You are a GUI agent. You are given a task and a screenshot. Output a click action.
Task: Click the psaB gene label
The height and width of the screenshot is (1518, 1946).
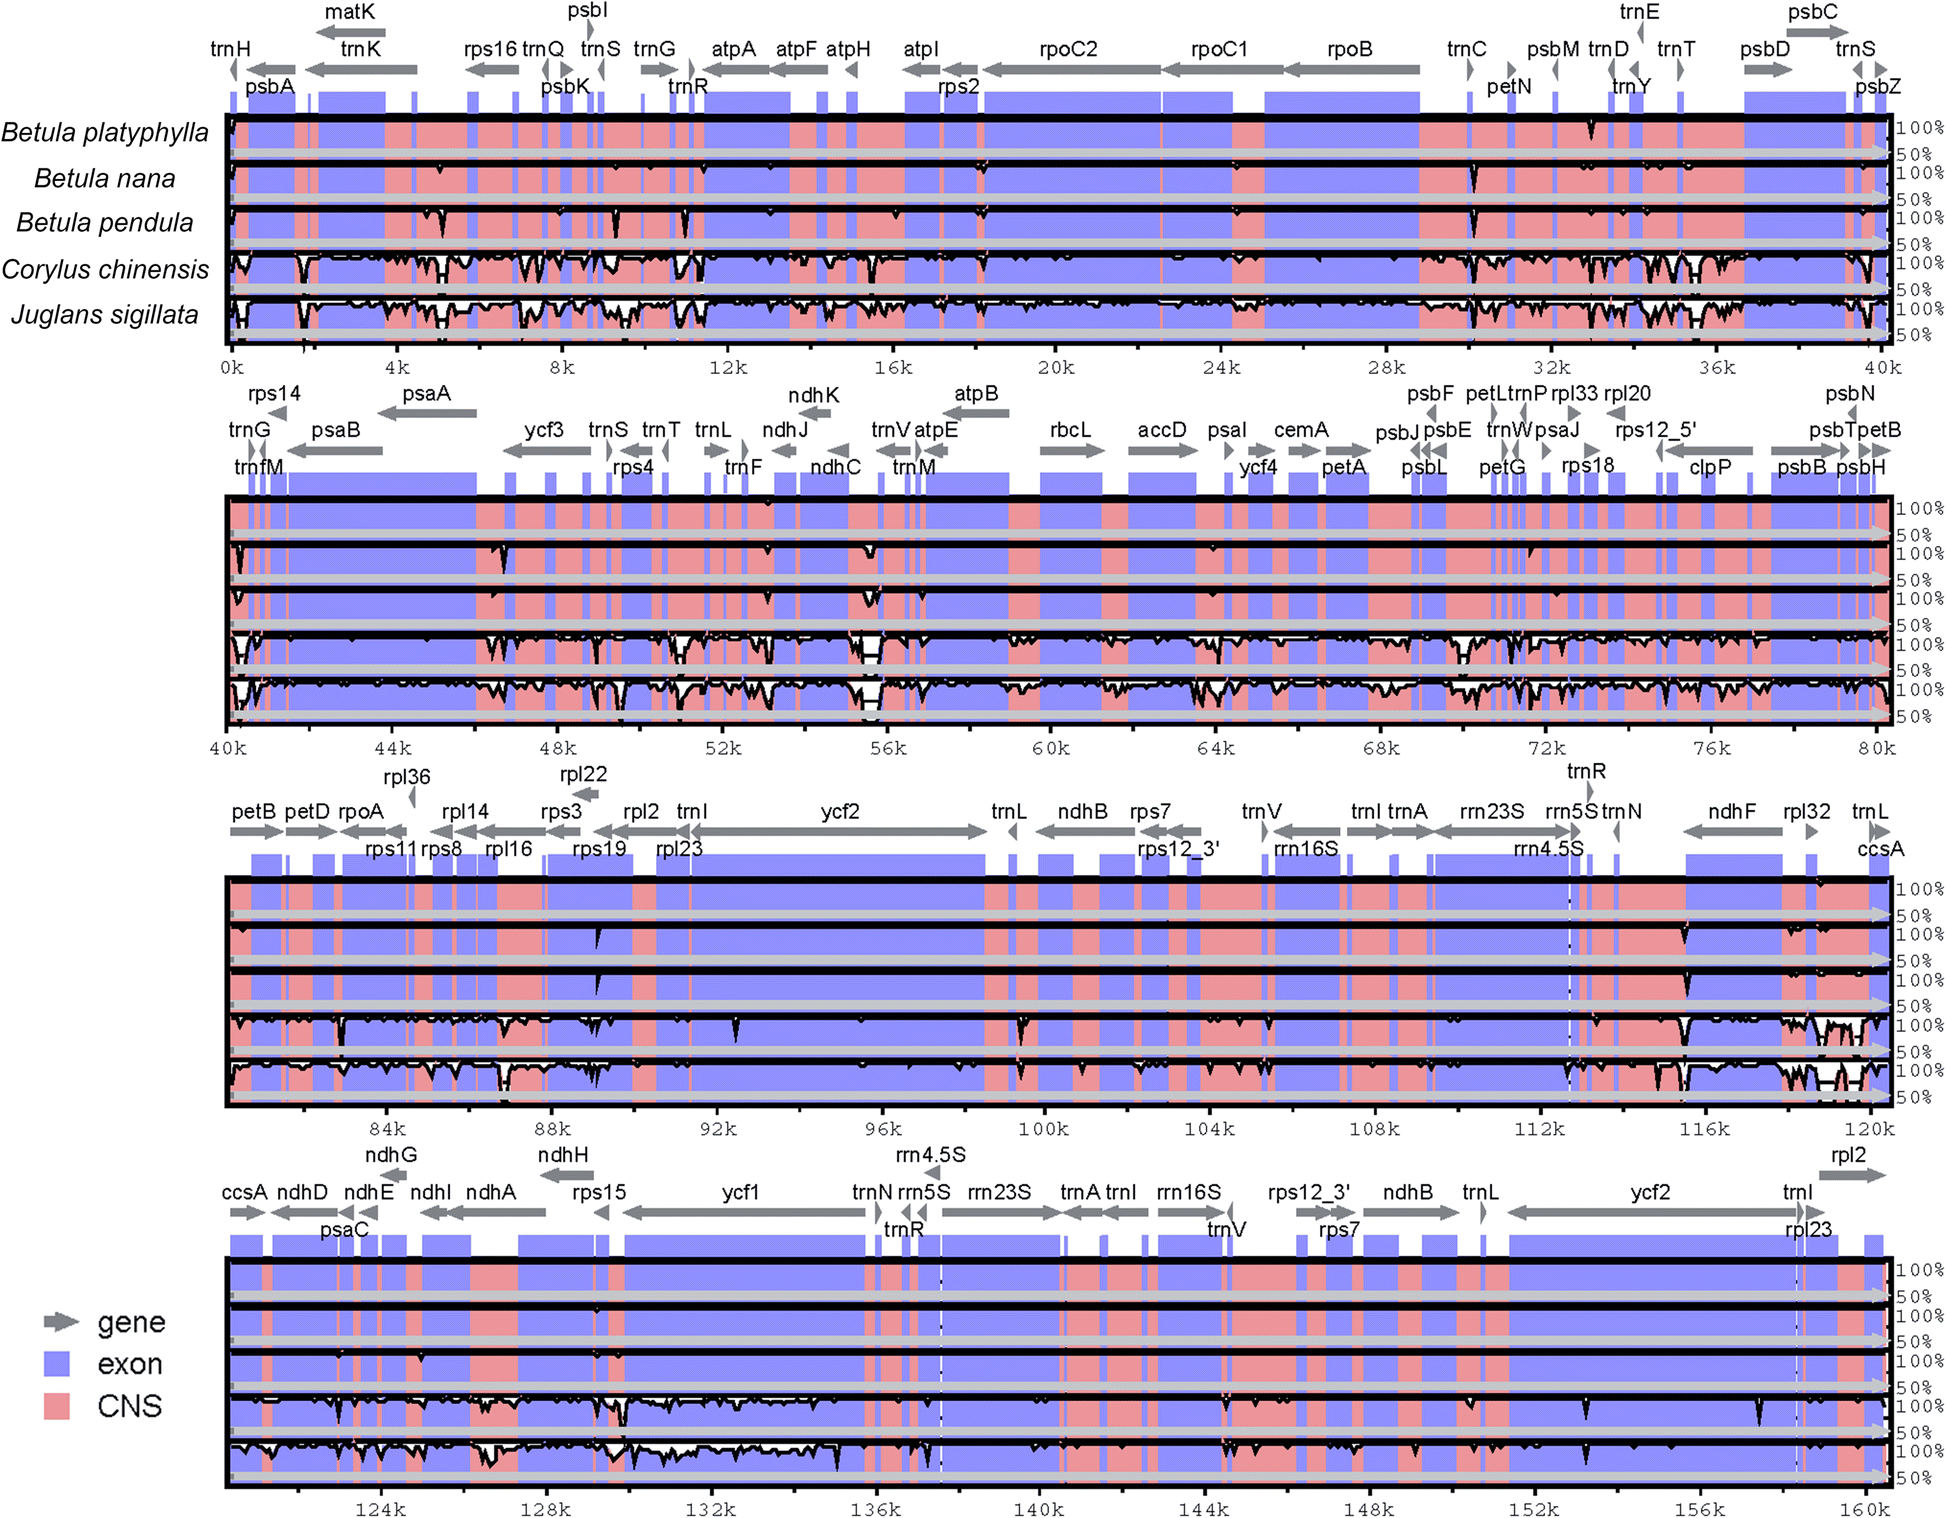pyautogui.click(x=336, y=430)
